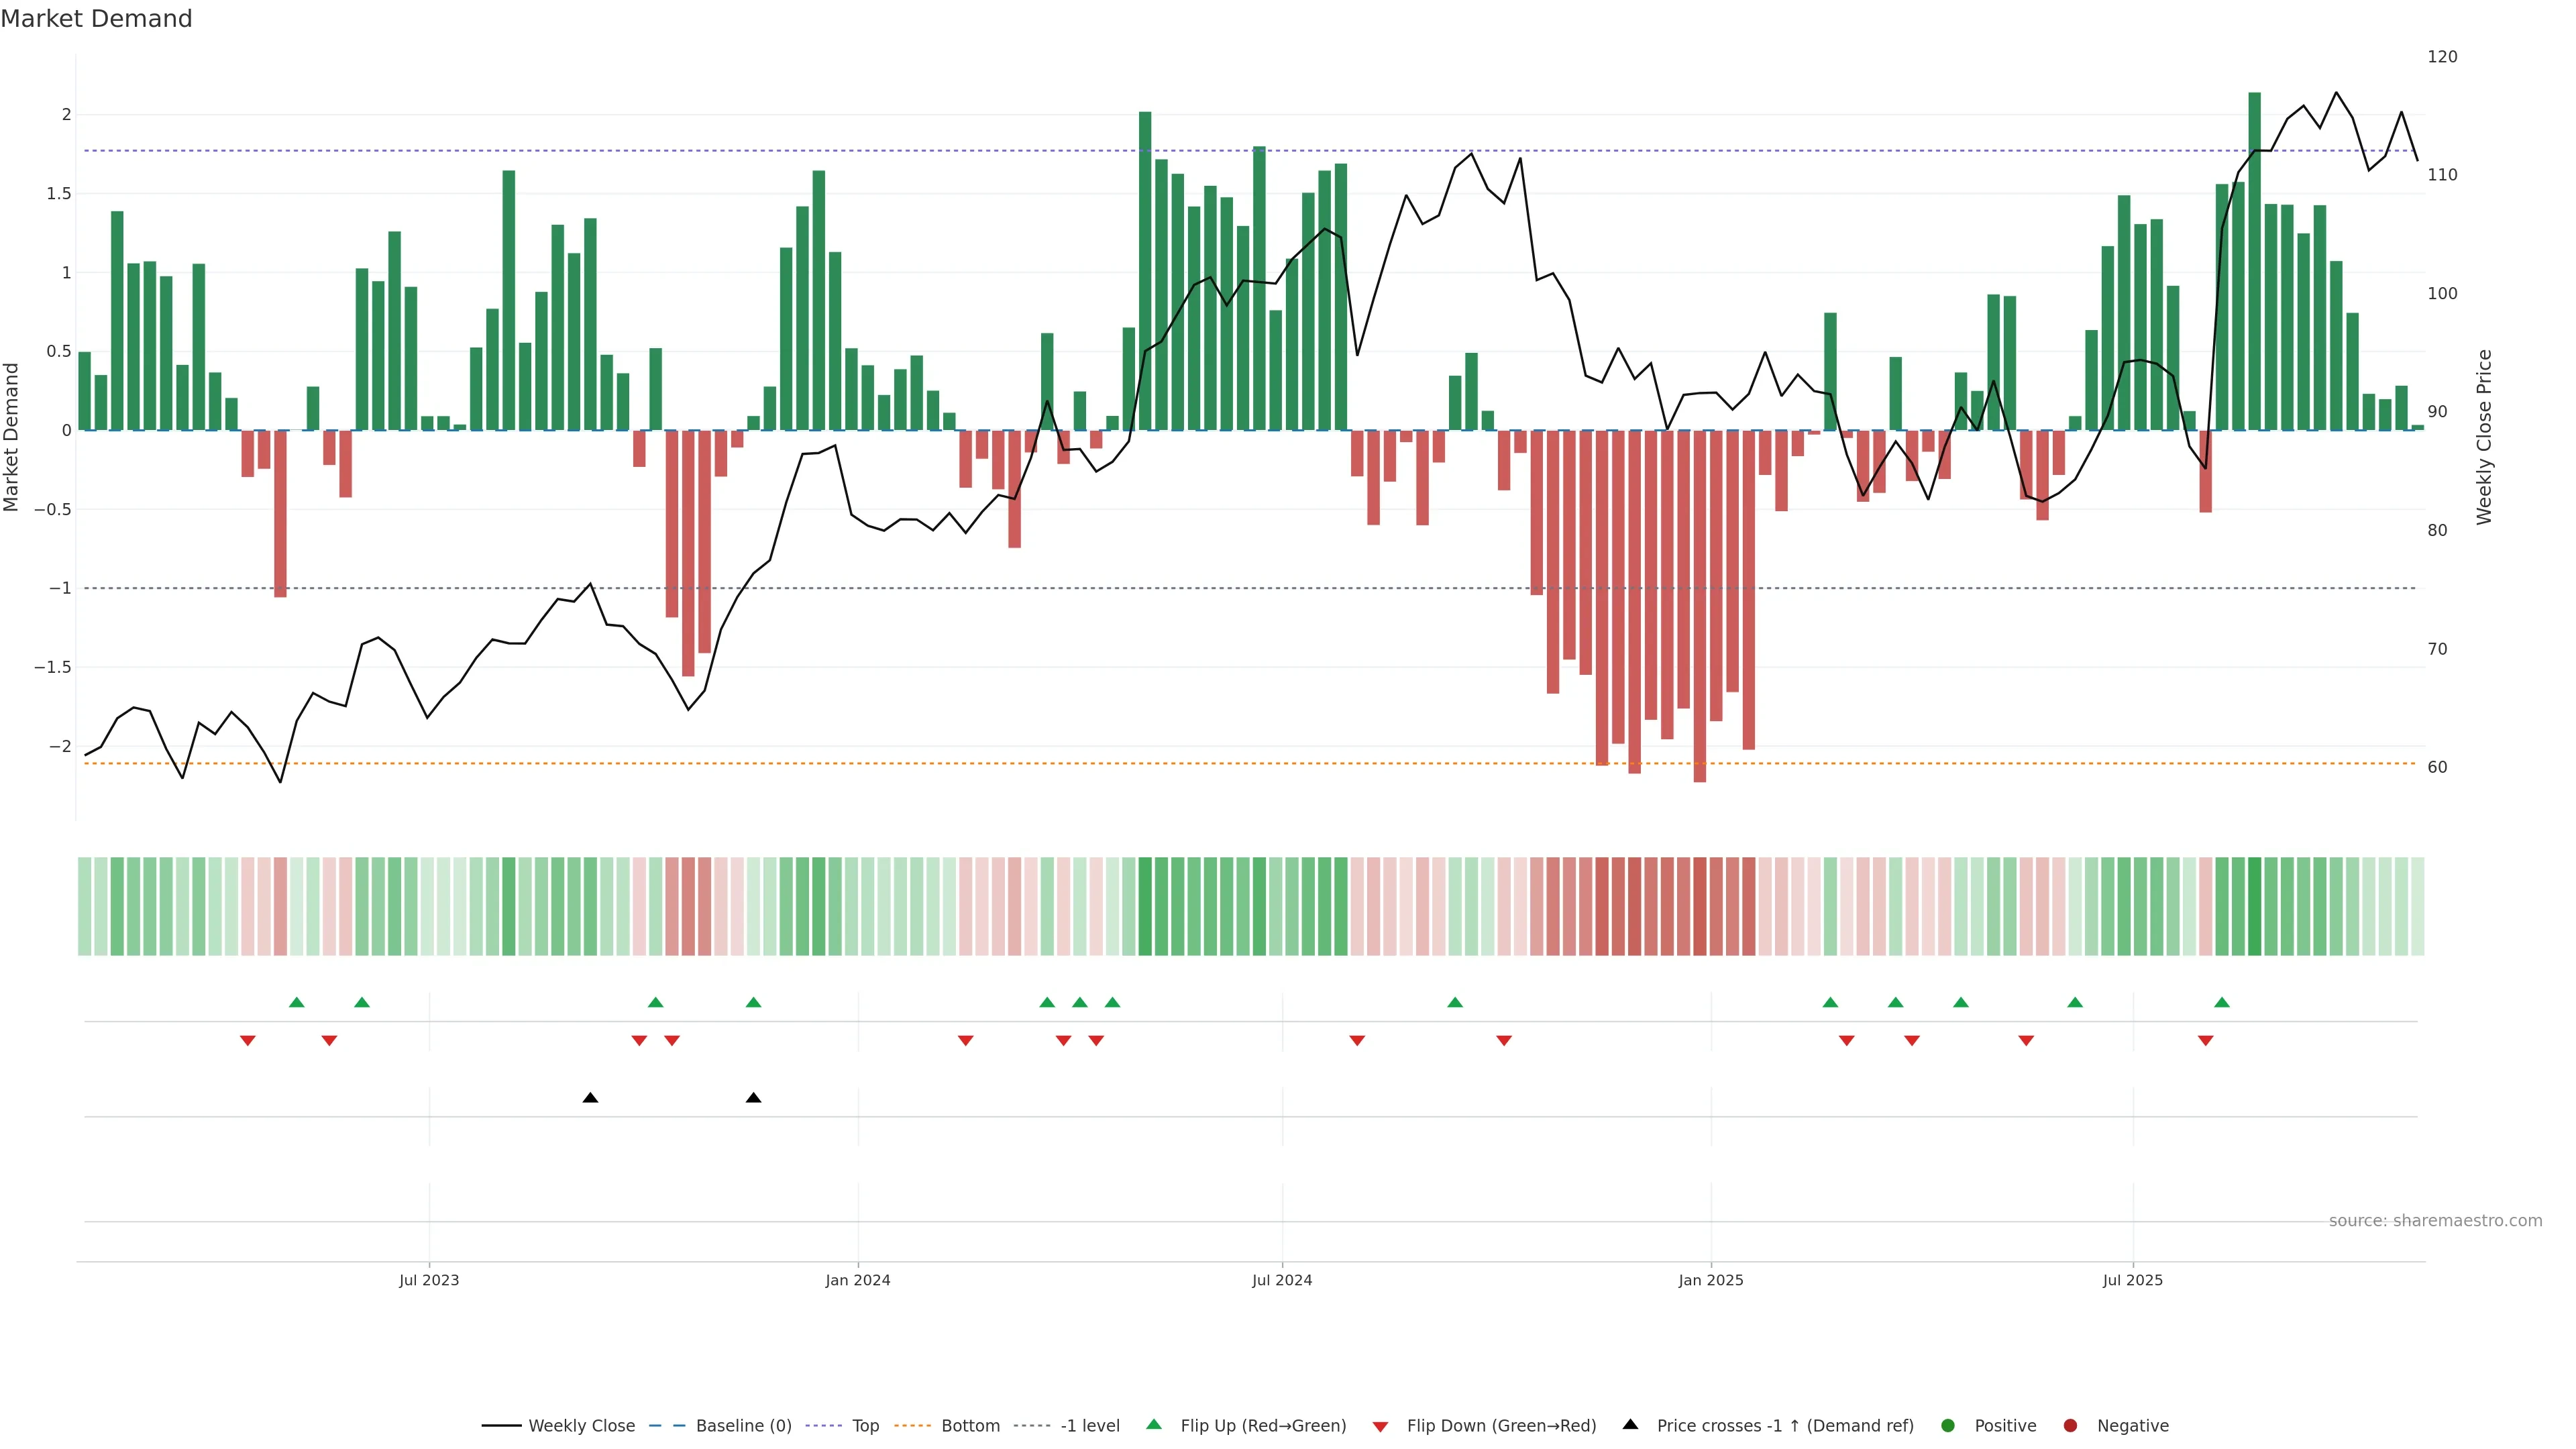
Task: Click the green Positive legend dot
Action: (1947, 1426)
